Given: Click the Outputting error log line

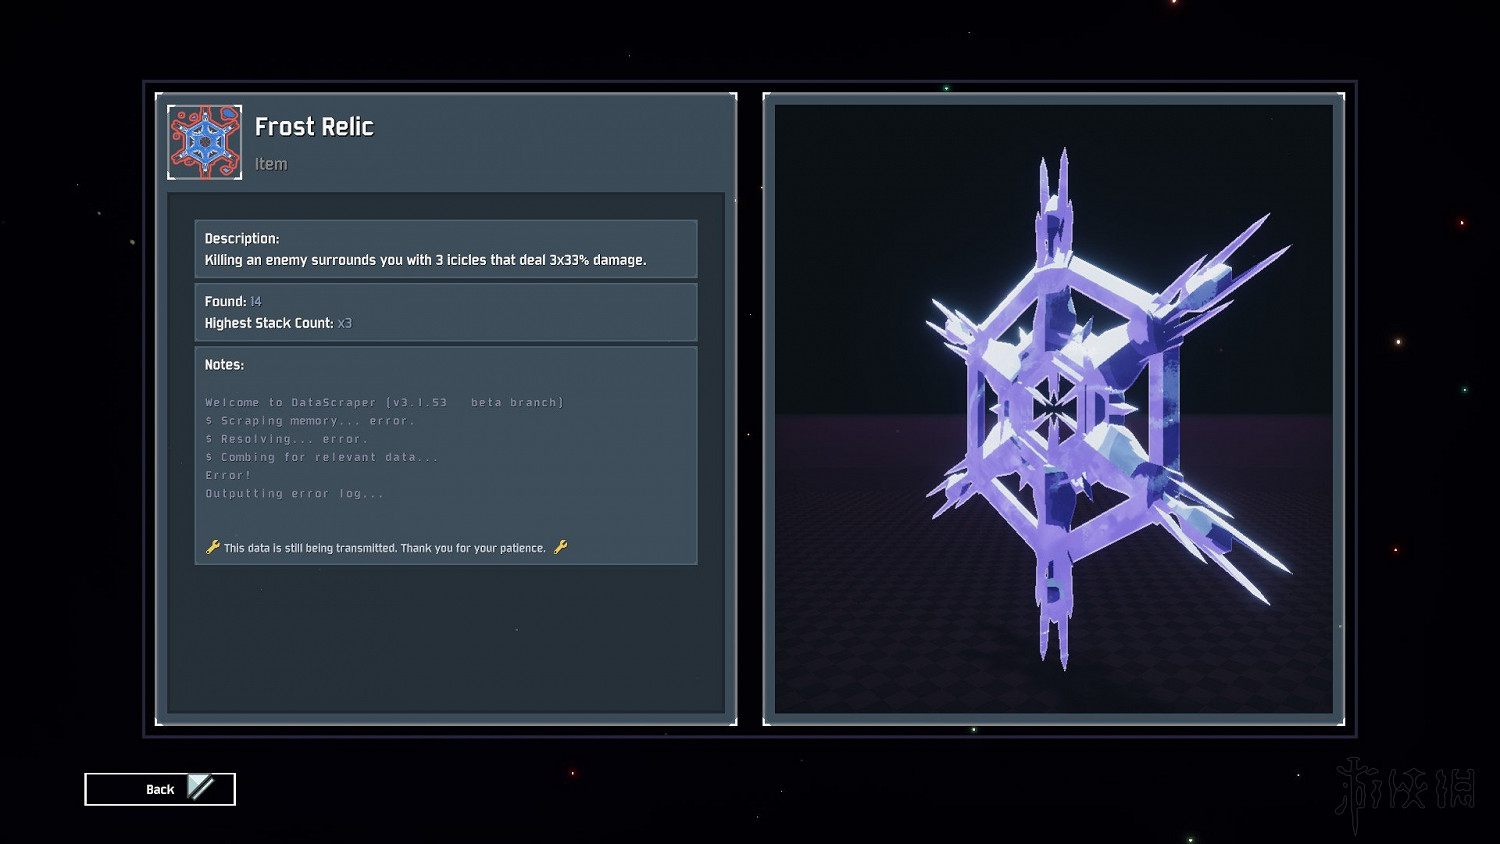Looking at the screenshot, I should point(294,493).
